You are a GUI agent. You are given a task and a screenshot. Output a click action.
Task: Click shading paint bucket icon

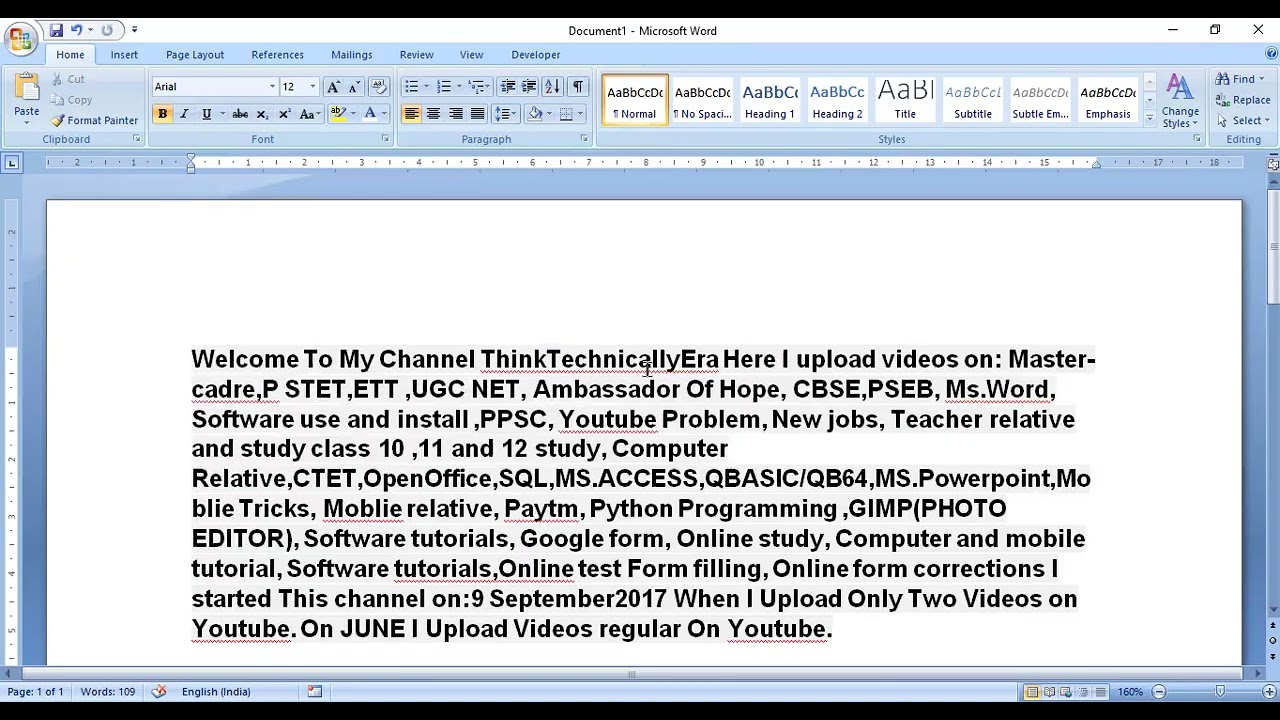tap(535, 114)
